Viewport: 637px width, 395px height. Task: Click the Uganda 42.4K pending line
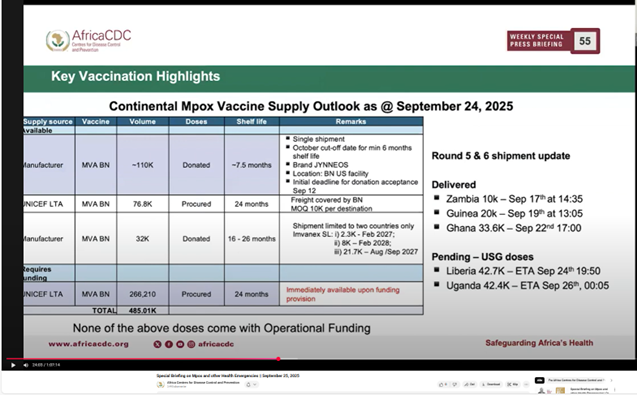tap(527, 286)
